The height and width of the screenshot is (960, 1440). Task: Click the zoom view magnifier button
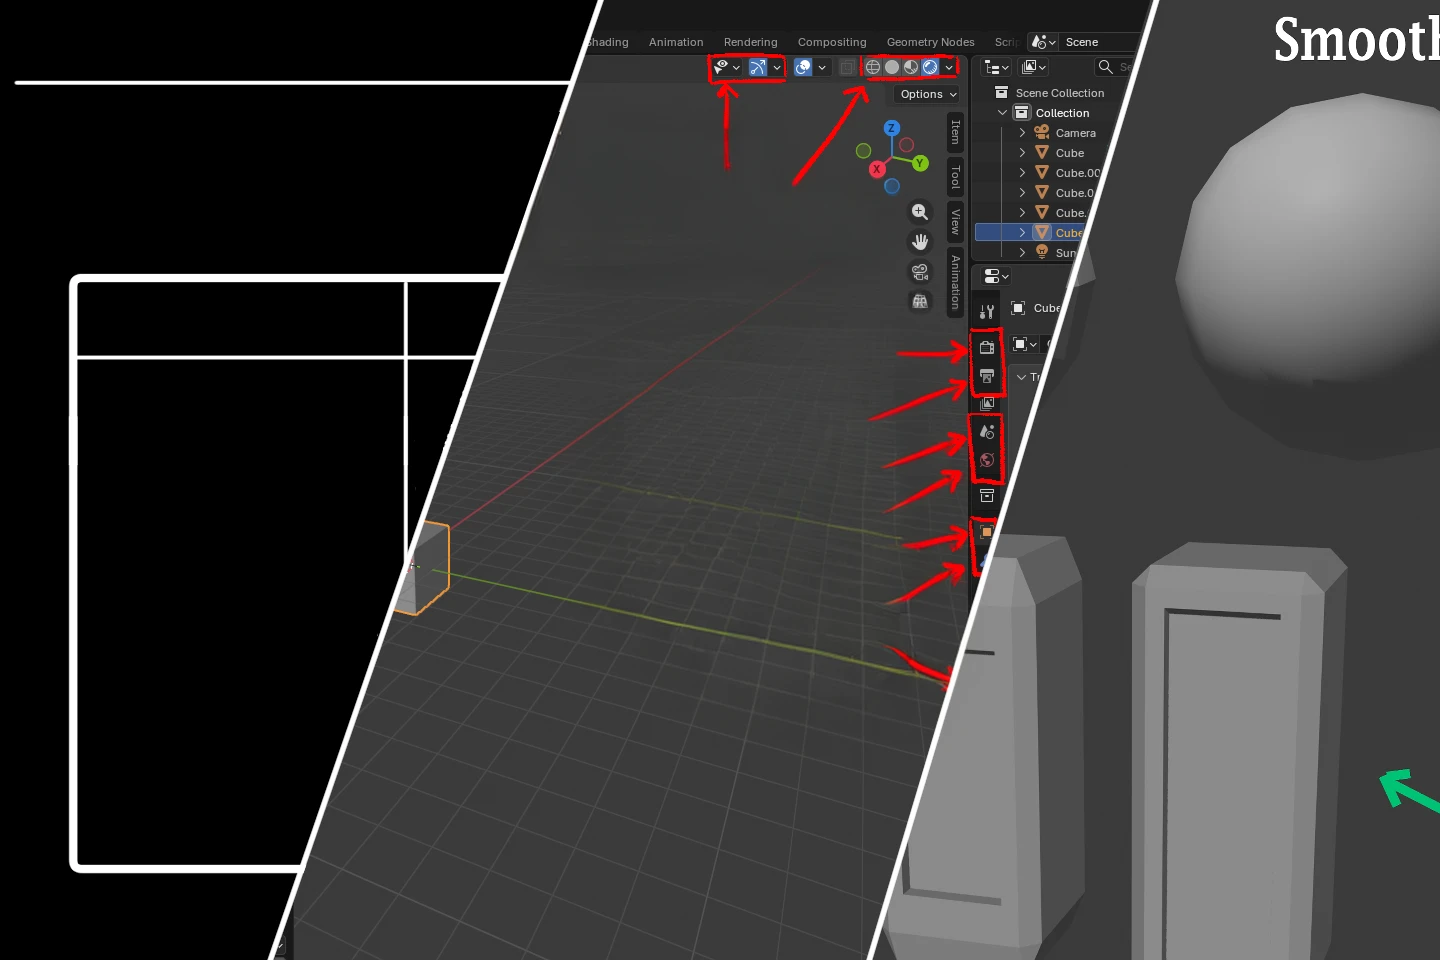(920, 212)
